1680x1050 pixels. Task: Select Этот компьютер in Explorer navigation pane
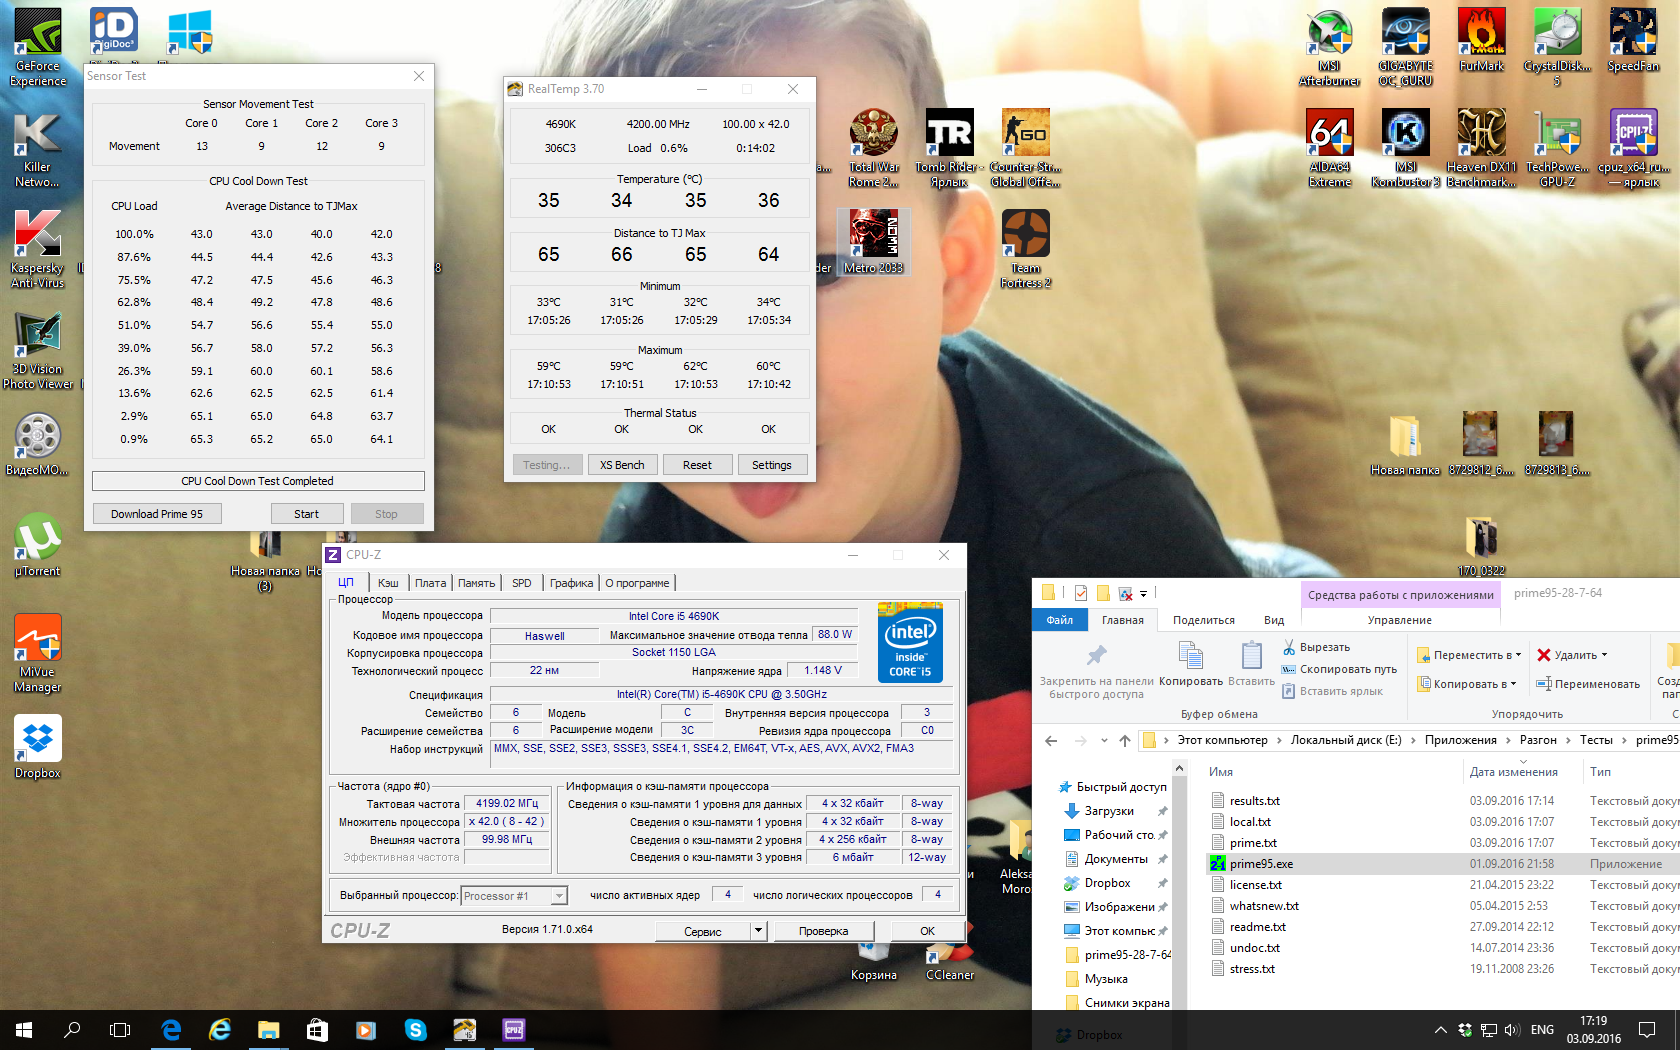coord(1119,931)
